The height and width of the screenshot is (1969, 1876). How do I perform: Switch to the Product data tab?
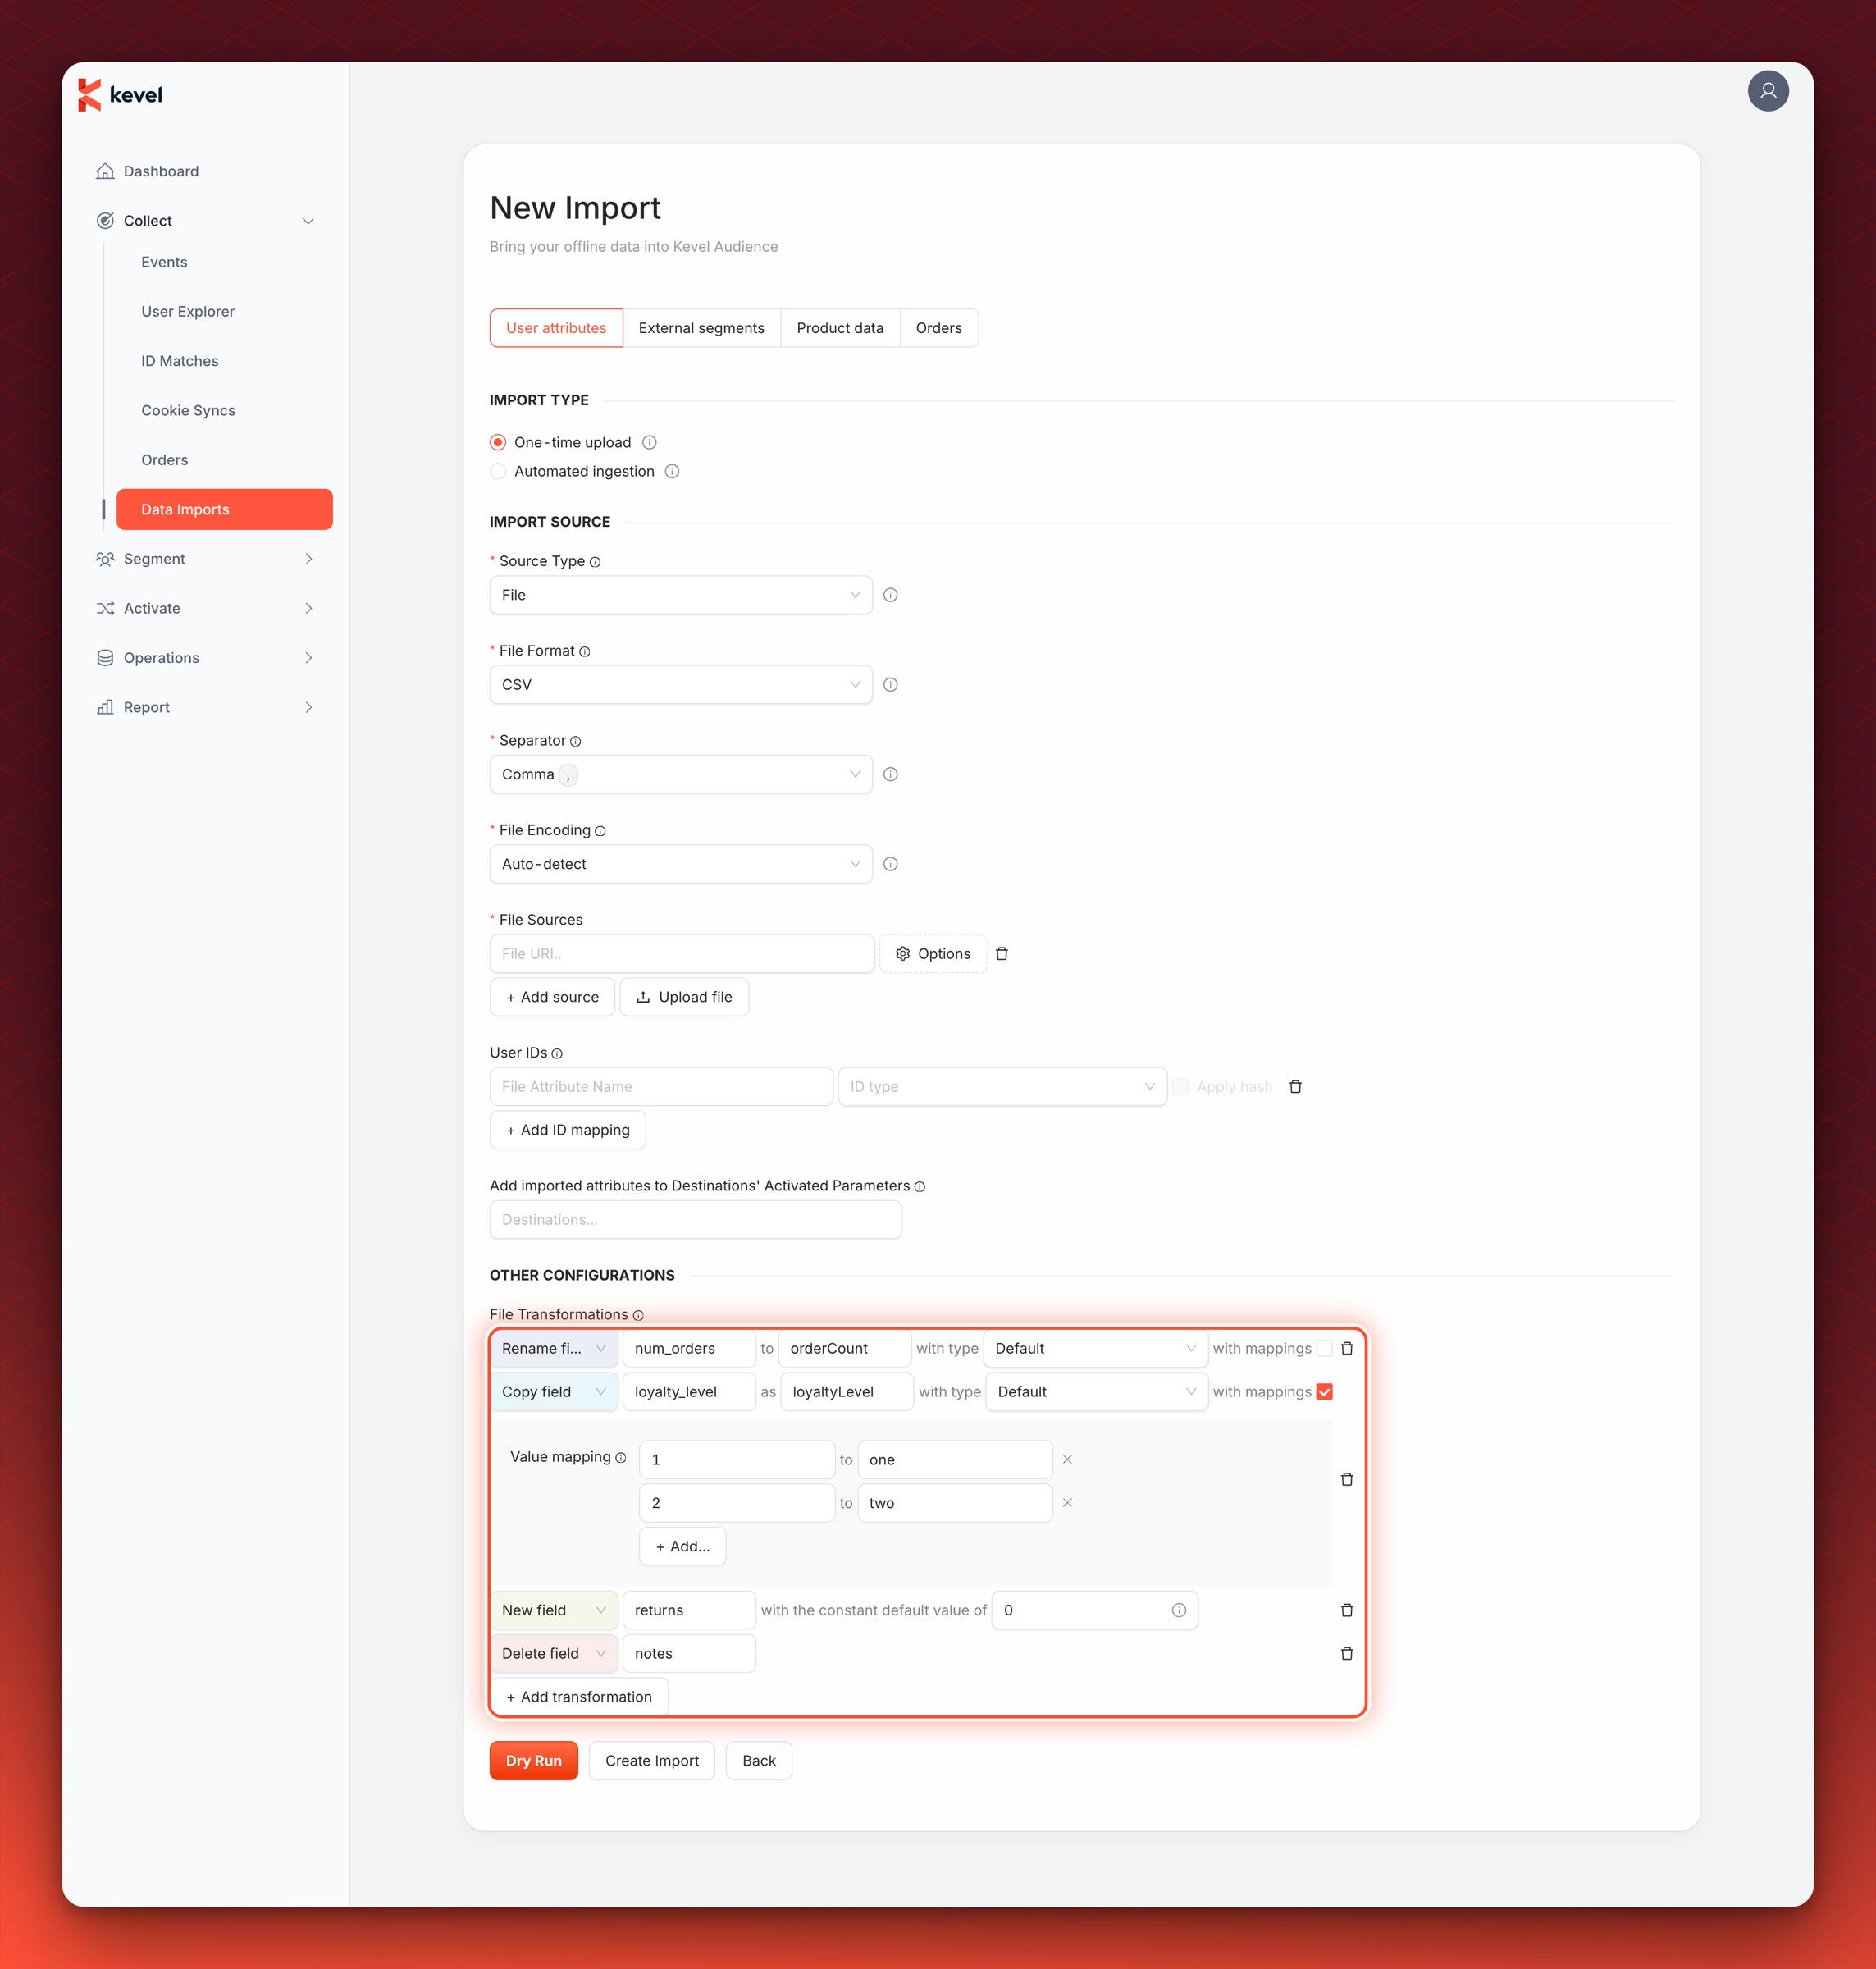840,328
